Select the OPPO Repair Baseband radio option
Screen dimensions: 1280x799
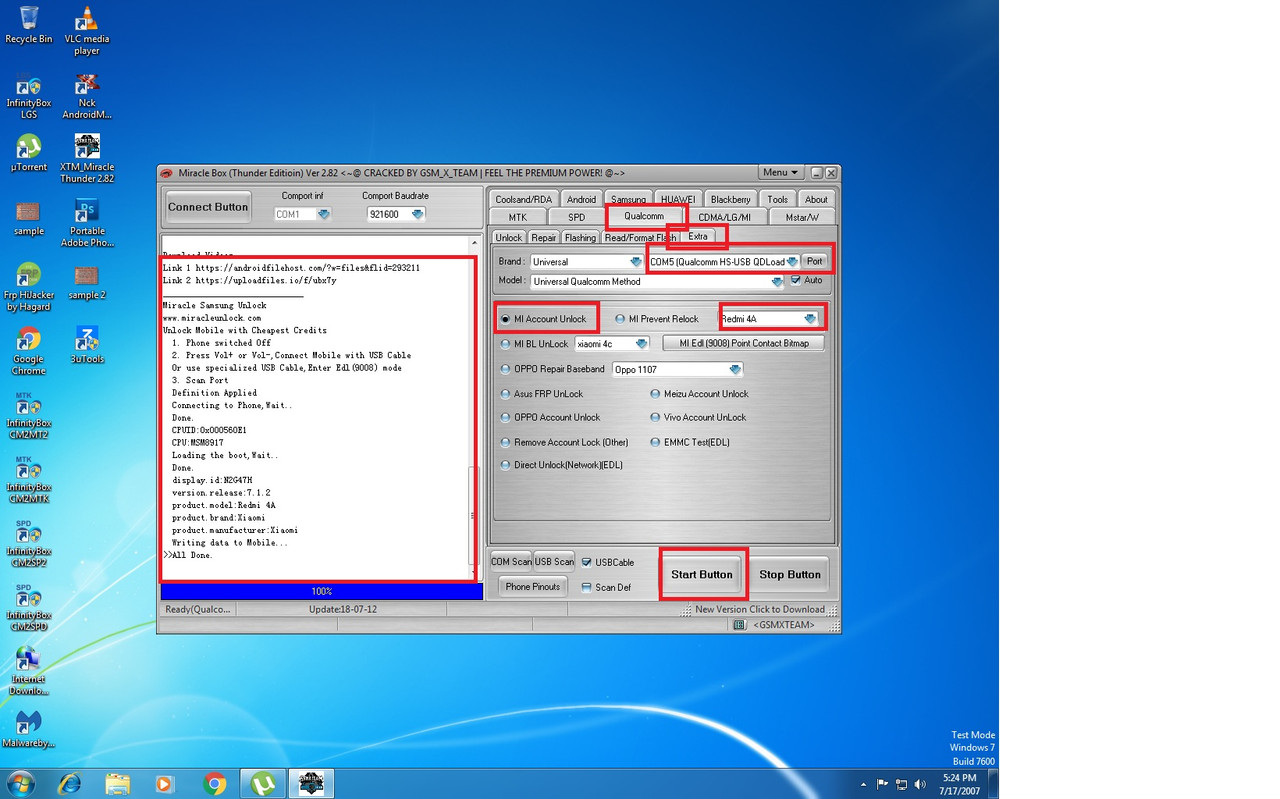pyautogui.click(x=552, y=369)
